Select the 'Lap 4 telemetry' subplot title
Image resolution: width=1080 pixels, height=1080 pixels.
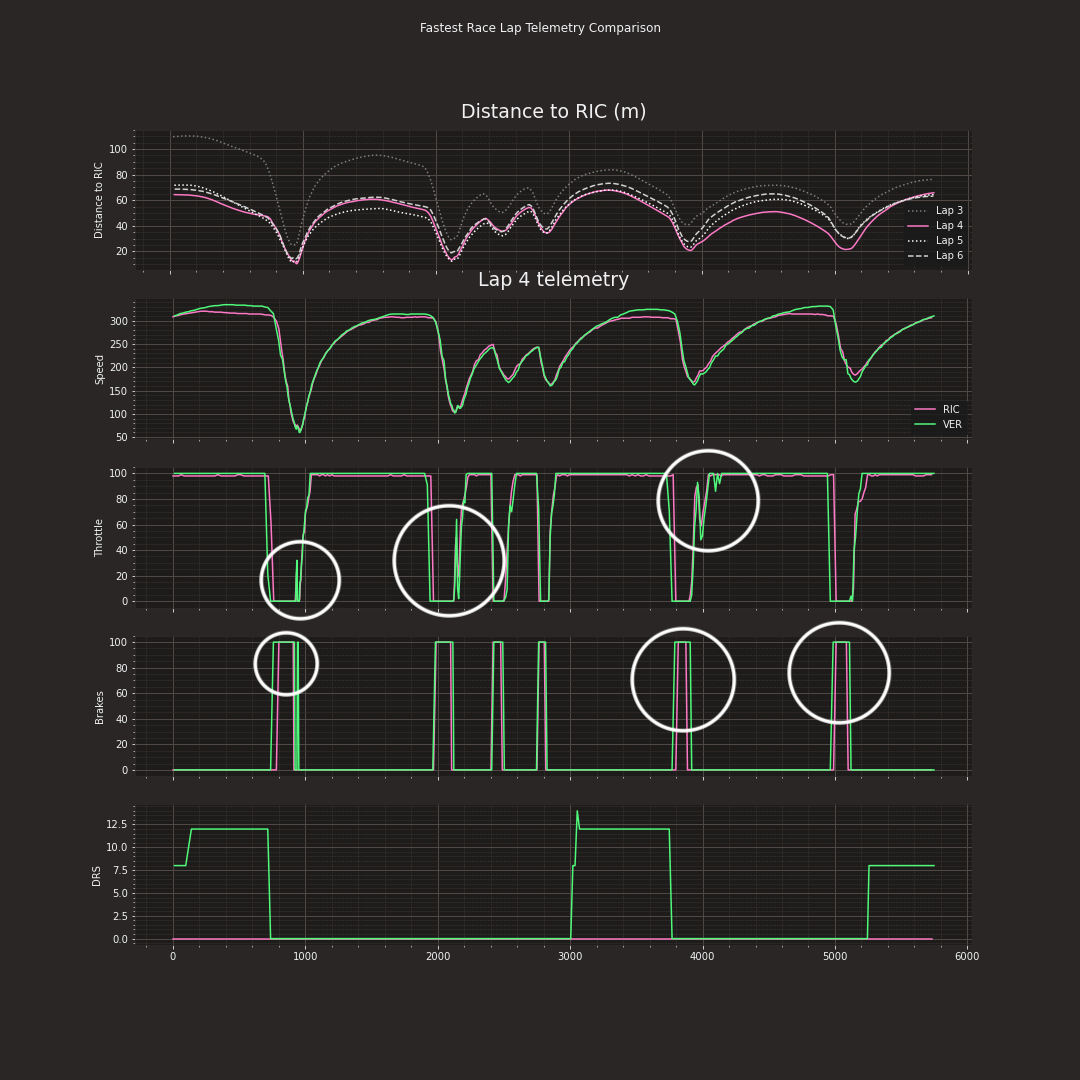[552, 279]
